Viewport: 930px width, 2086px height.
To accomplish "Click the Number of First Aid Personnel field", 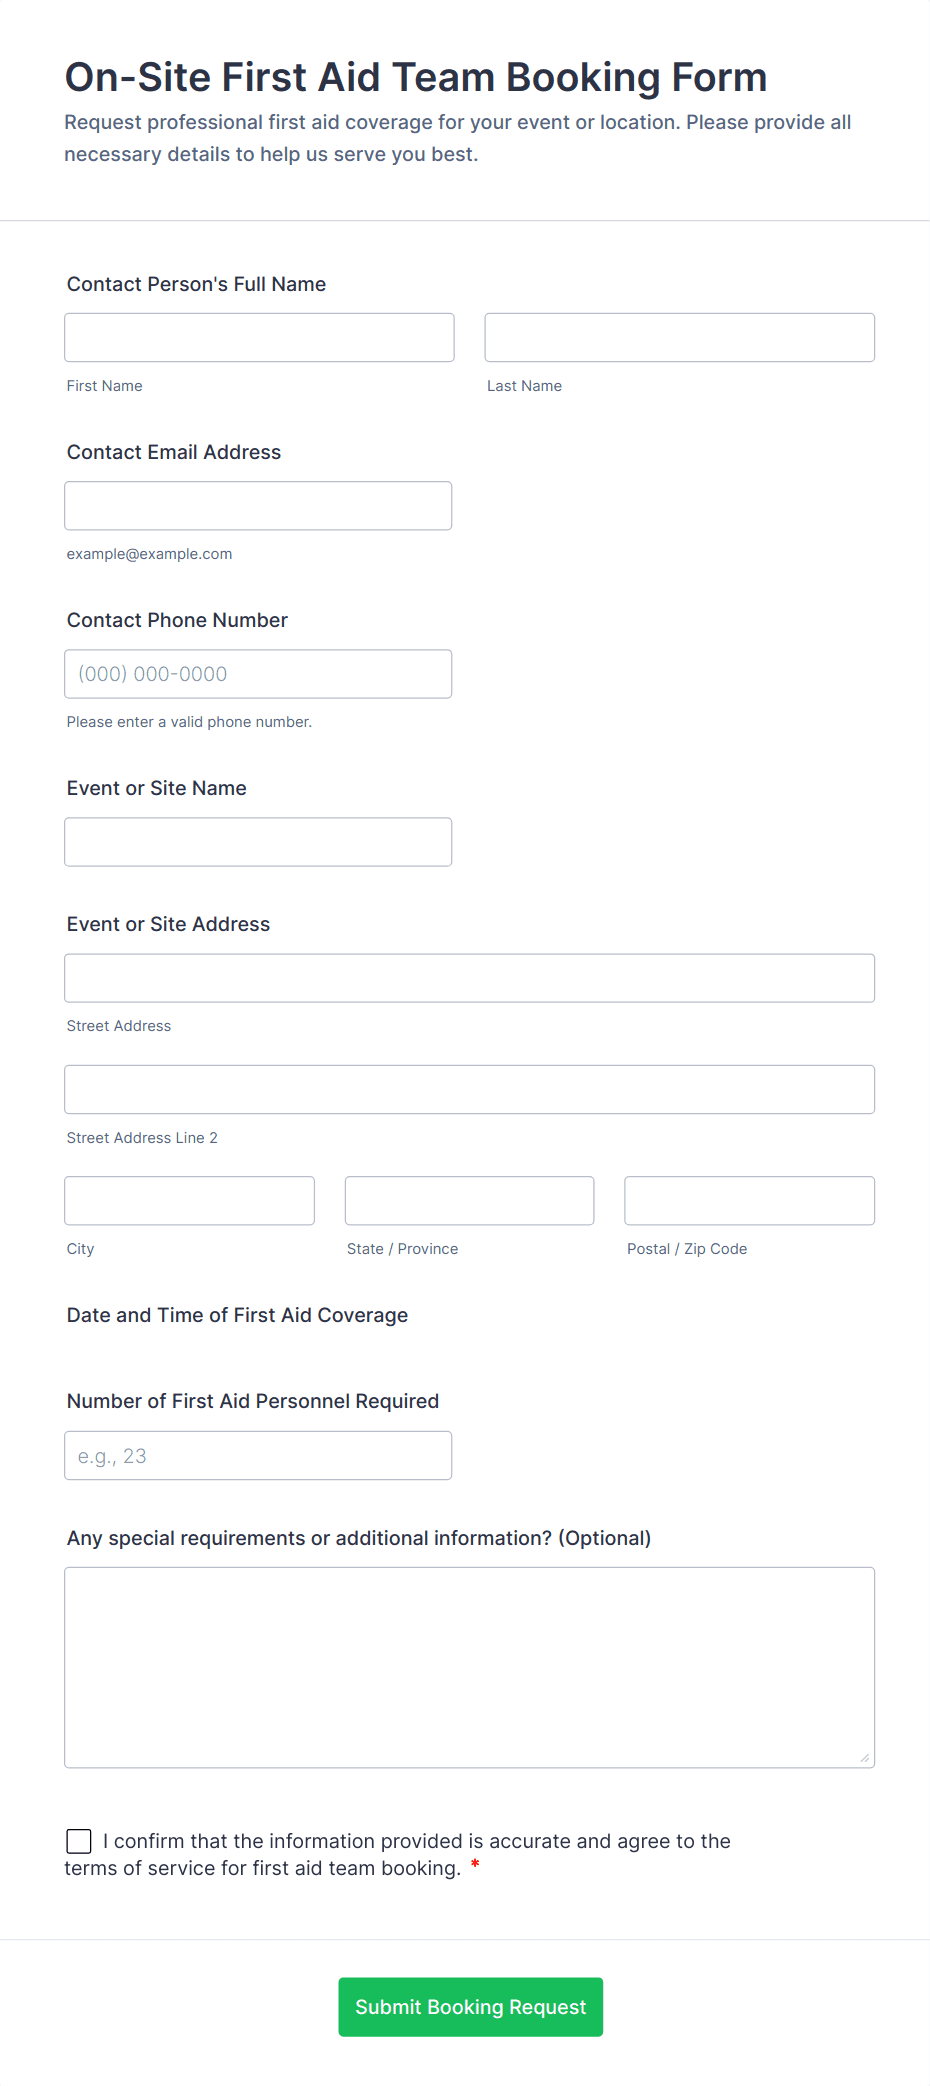I will (258, 1455).
